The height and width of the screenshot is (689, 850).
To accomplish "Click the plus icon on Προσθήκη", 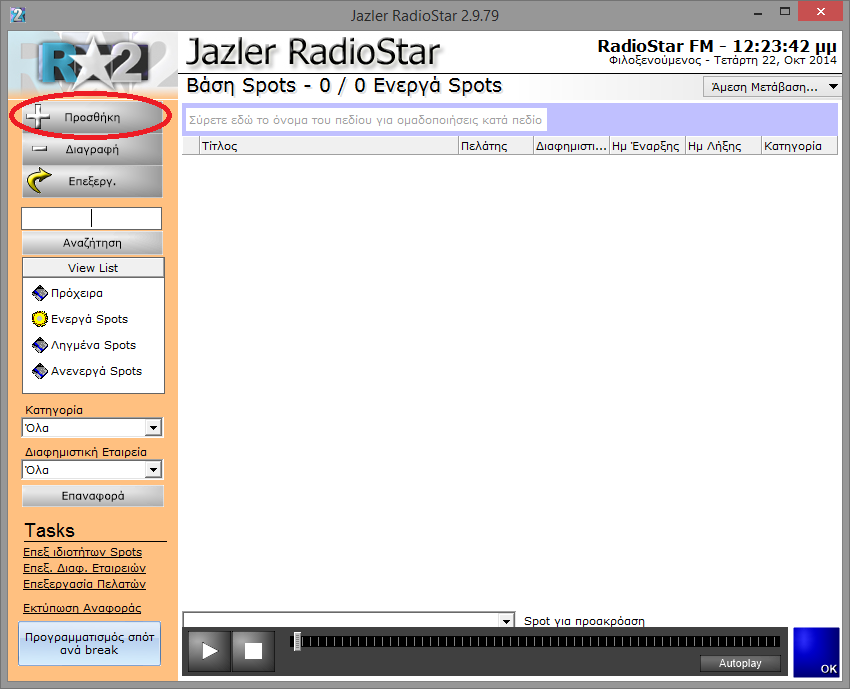I will pos(38,116).
